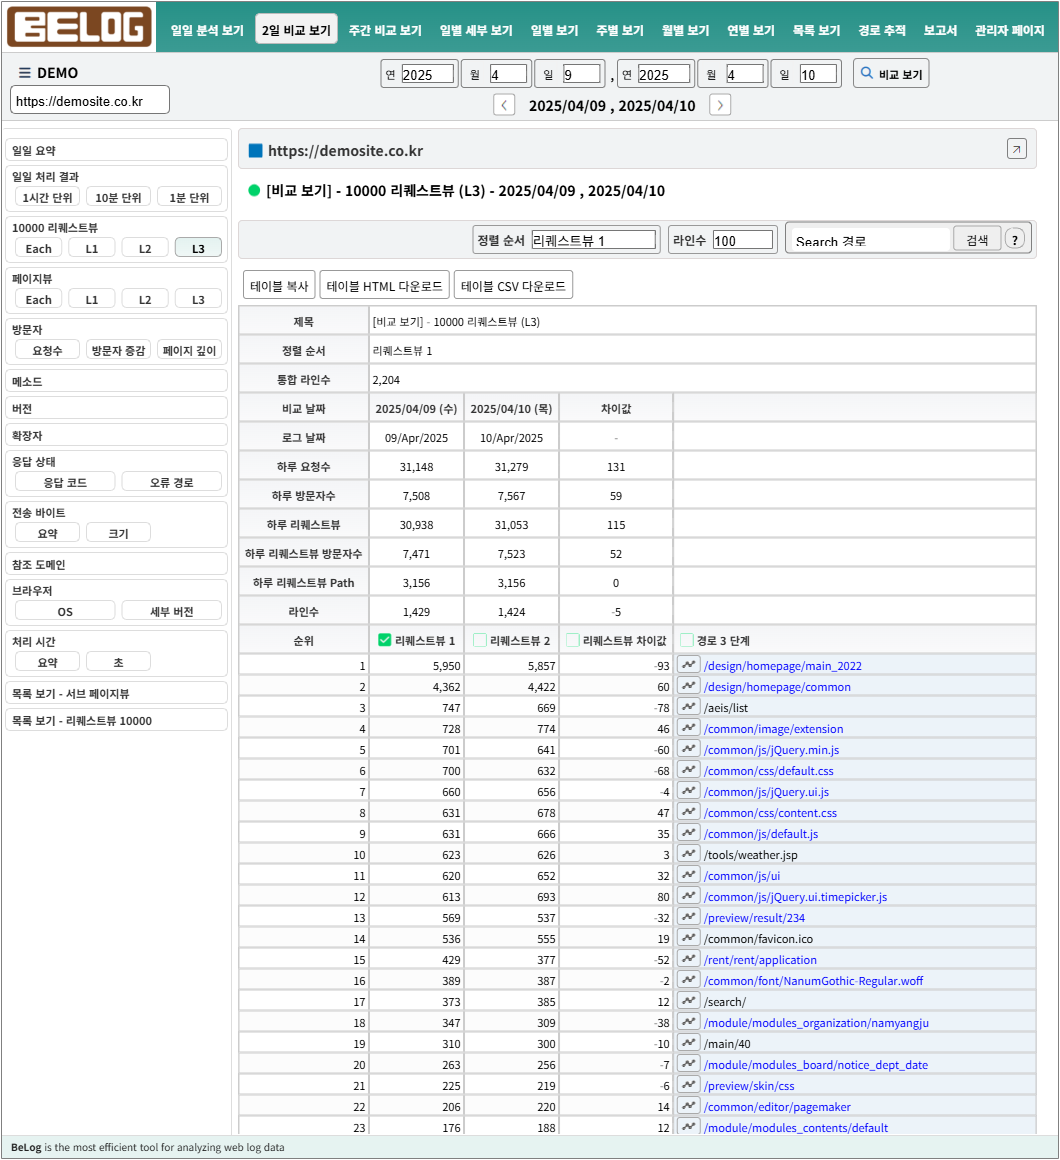
Task: Go to the 월별 보기 tab
Action: click(x=685, y=30)
